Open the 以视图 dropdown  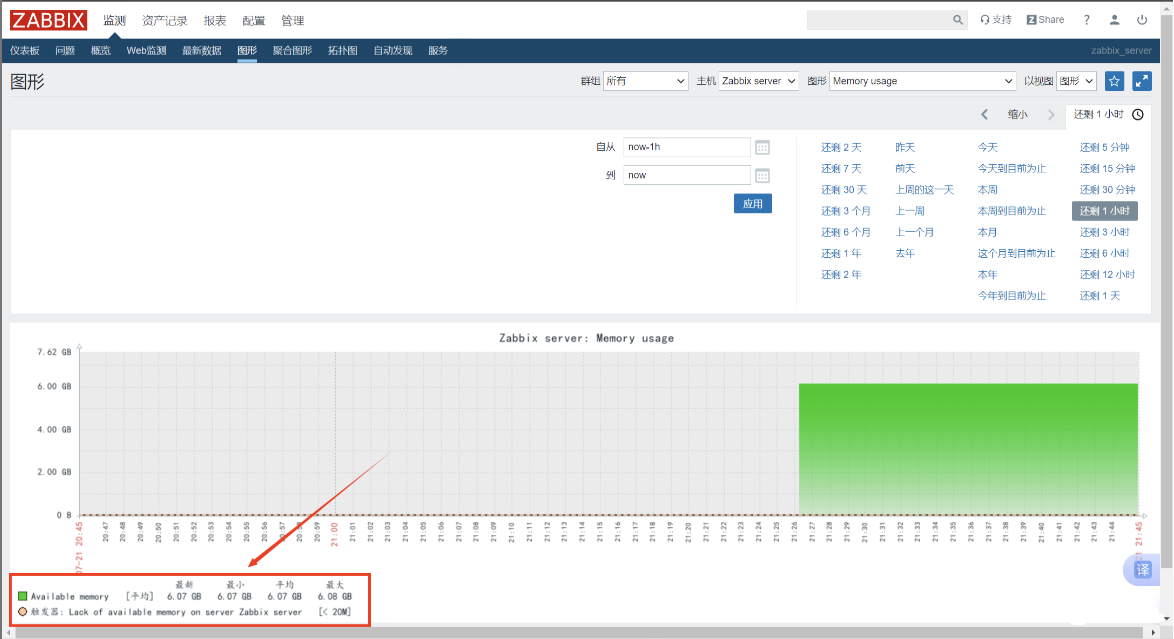pyautogui.click(x=1076, y=81)
